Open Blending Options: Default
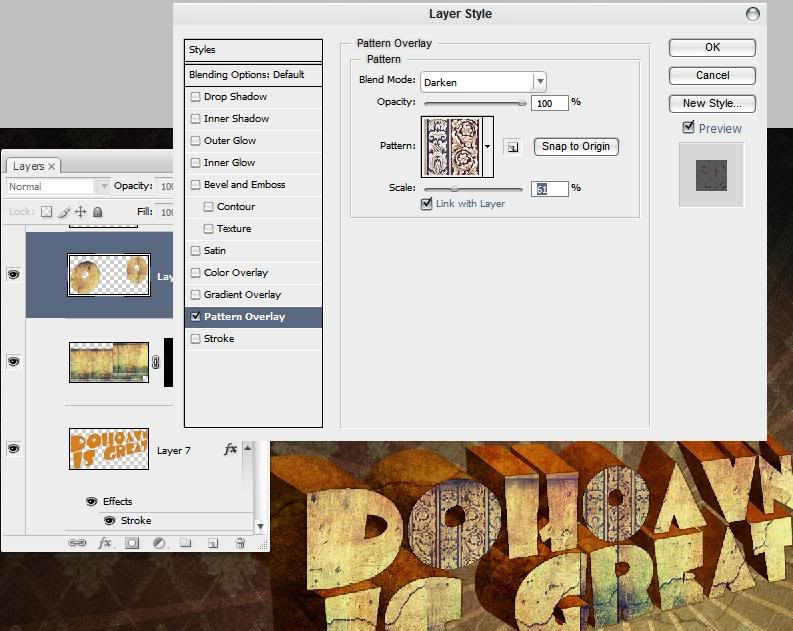Viewport: 793px width, 631px height. [x=253, y=75]
